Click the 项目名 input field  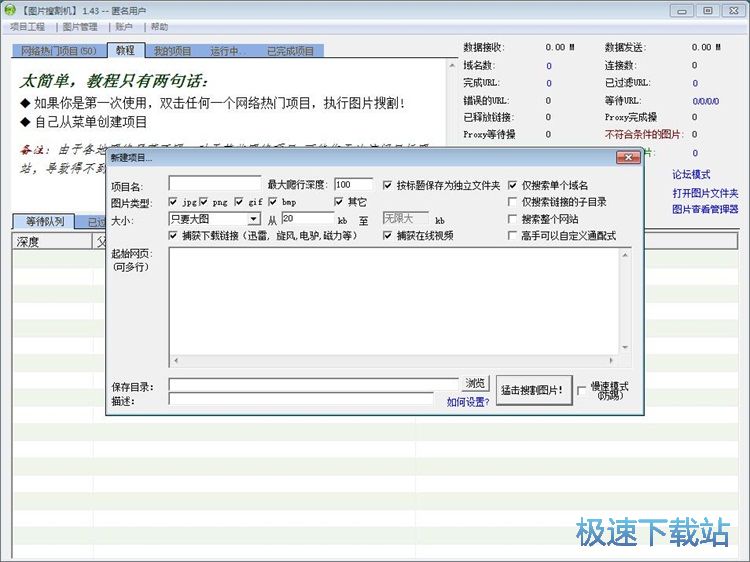tap(215, 184)
